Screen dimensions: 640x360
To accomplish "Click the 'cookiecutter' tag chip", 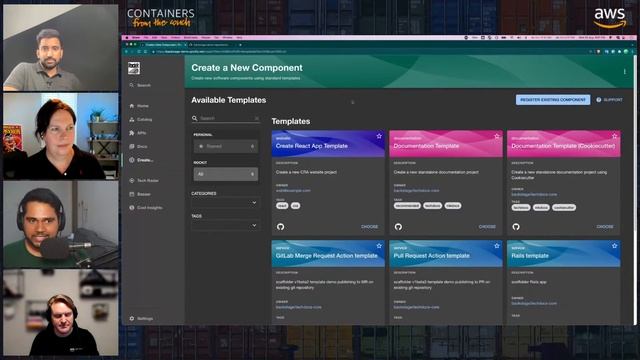I will click(x=564, y=207).
